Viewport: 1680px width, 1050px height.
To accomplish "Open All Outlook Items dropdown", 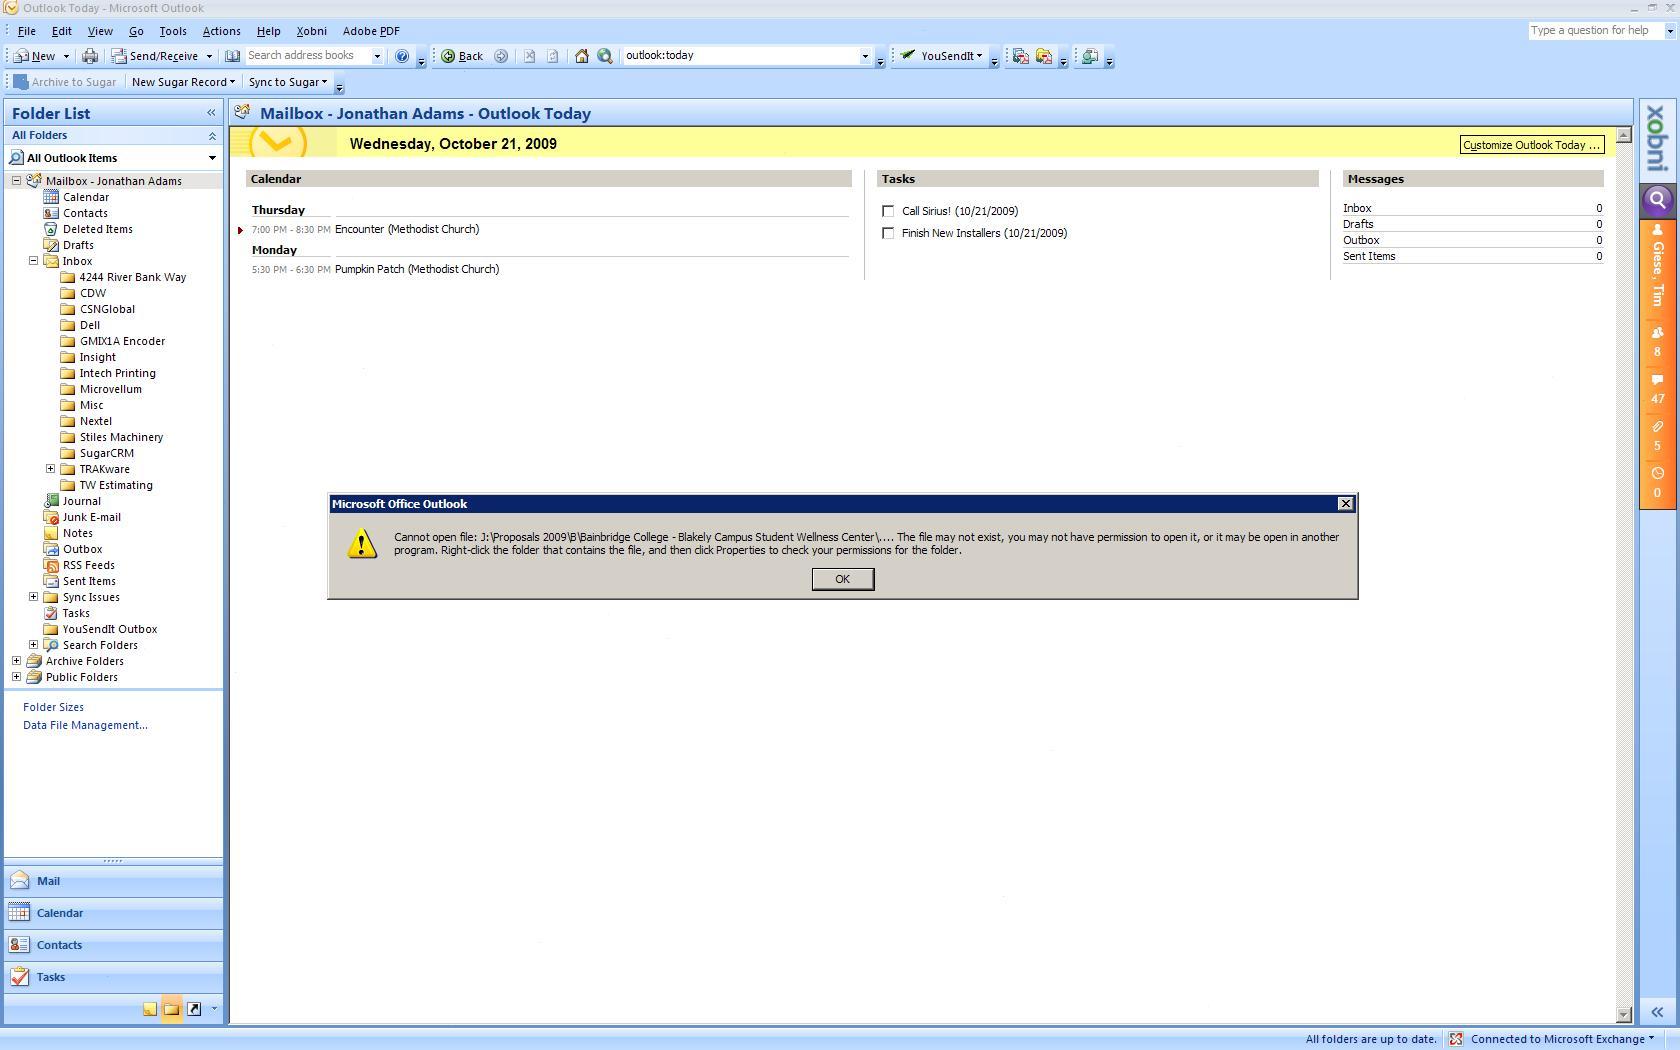I will tap(212, 158).
